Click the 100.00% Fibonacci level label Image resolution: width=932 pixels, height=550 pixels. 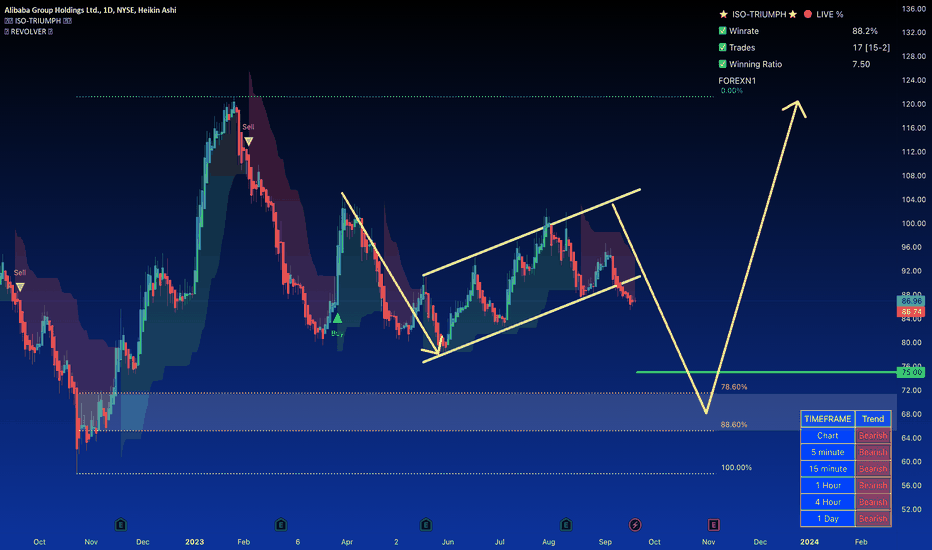click(736, 467)
